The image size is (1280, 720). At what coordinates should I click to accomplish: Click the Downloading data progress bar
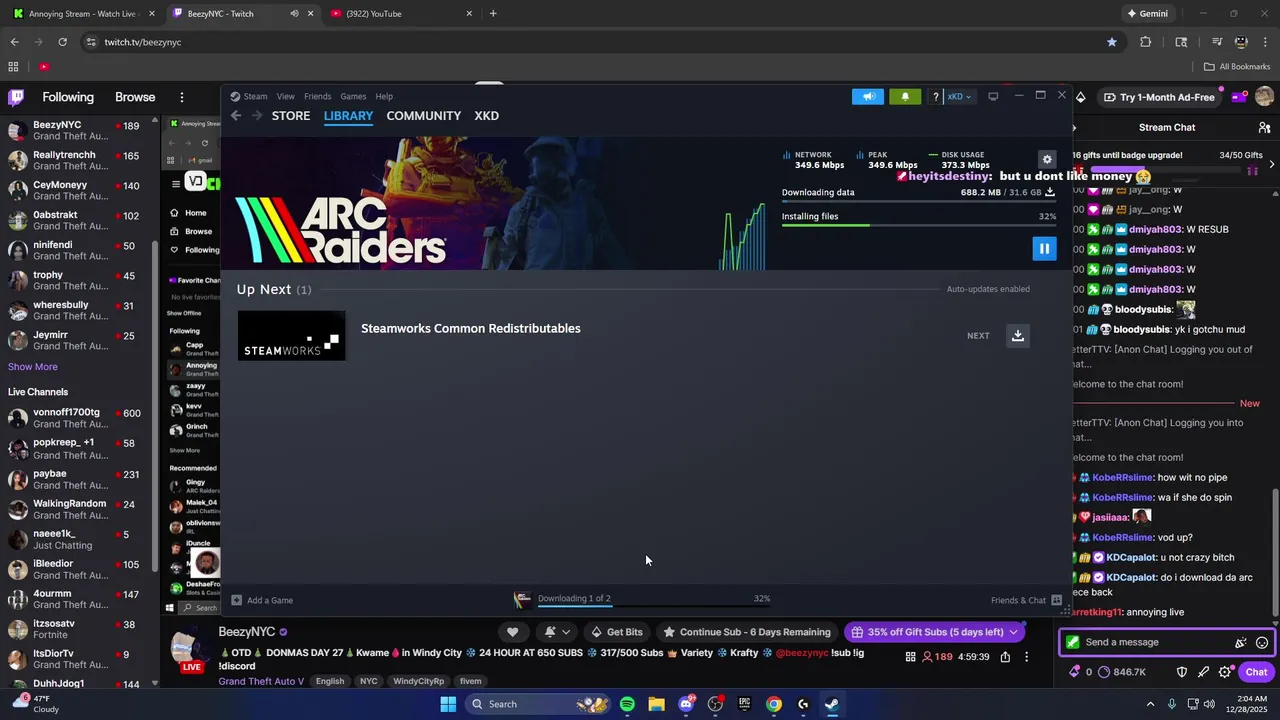coord(919,201)
